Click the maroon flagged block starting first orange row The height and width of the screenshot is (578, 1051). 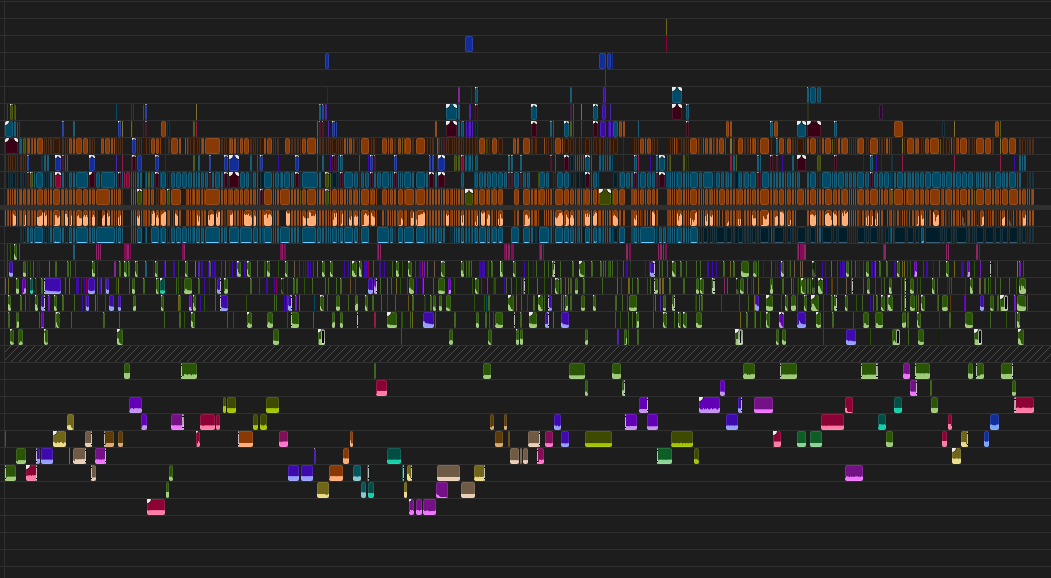click(12, 146)
